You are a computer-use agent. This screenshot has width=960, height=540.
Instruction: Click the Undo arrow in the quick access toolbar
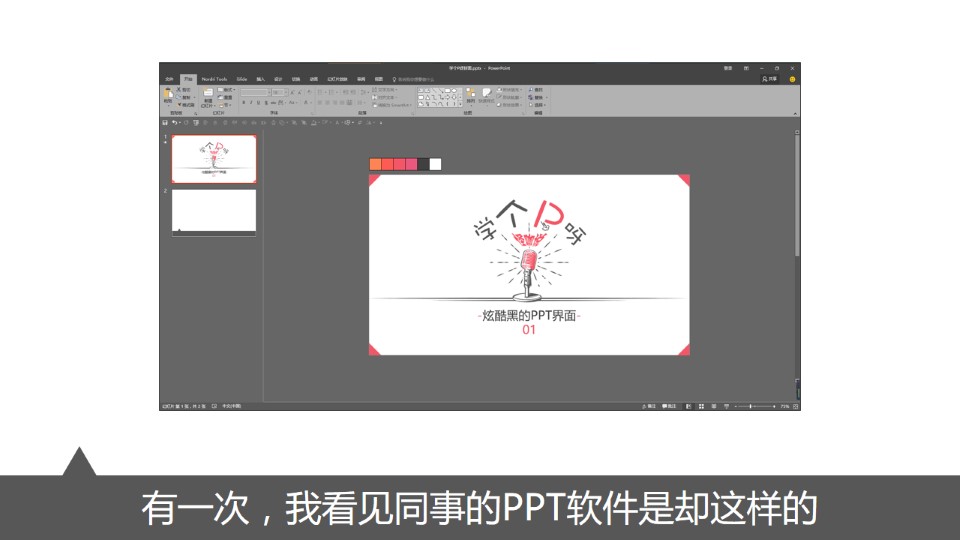coord(175,122)
